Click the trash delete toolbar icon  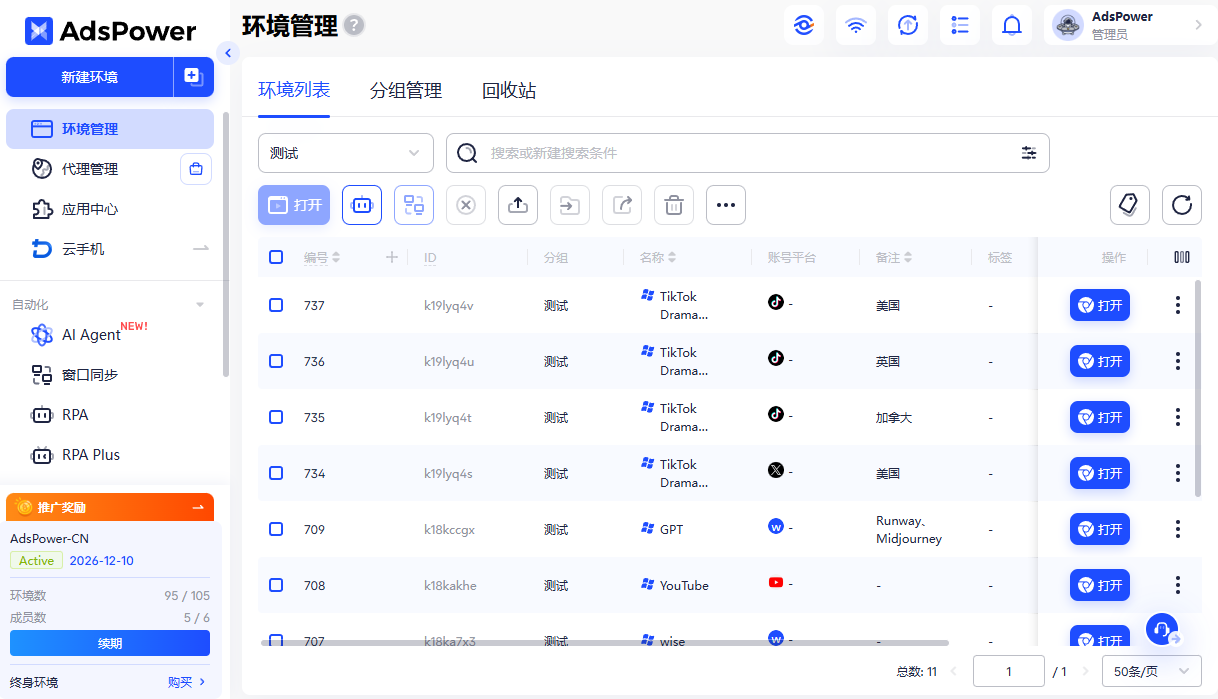coord(674,205)
